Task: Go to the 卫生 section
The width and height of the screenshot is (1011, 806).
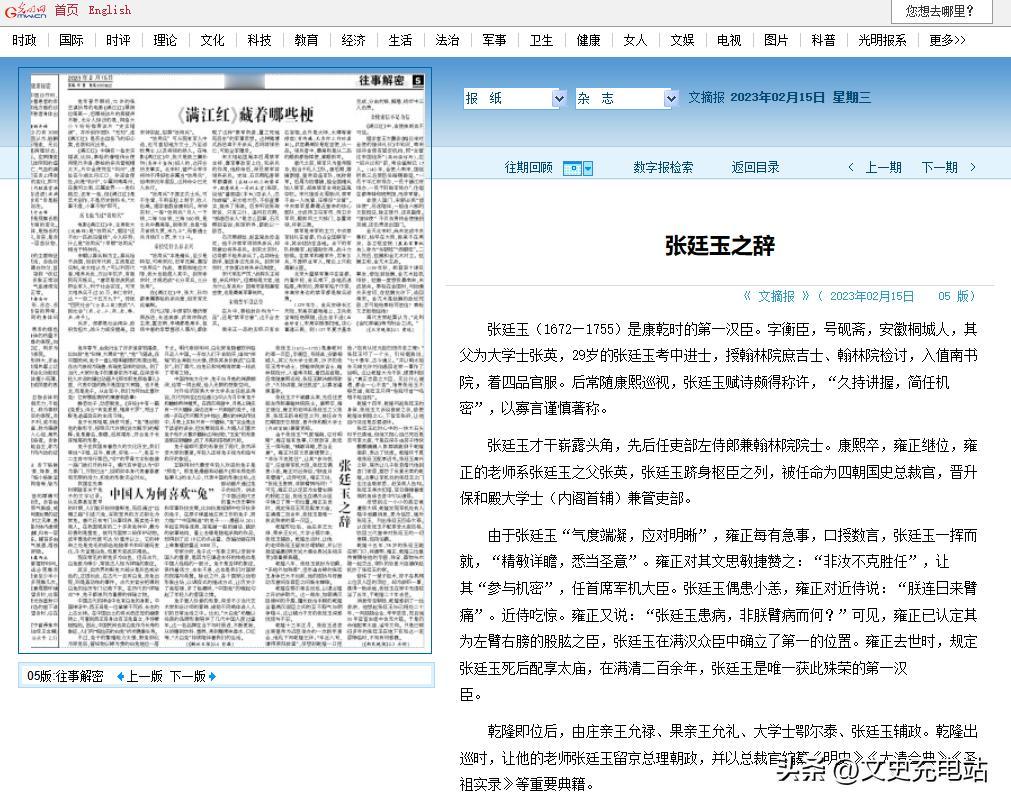Action: [x=542, y=40]
